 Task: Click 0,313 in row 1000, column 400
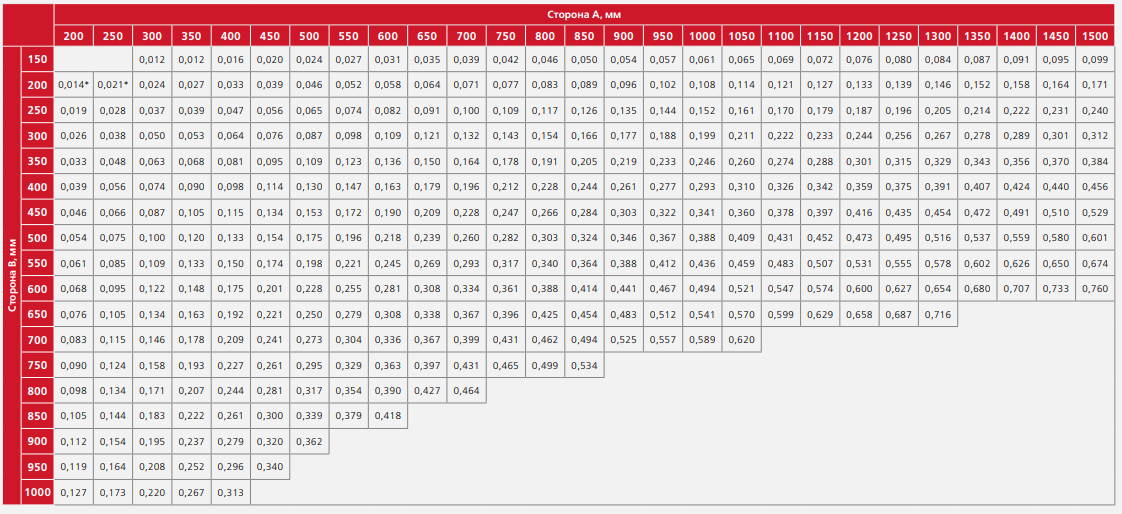(230, 493)
